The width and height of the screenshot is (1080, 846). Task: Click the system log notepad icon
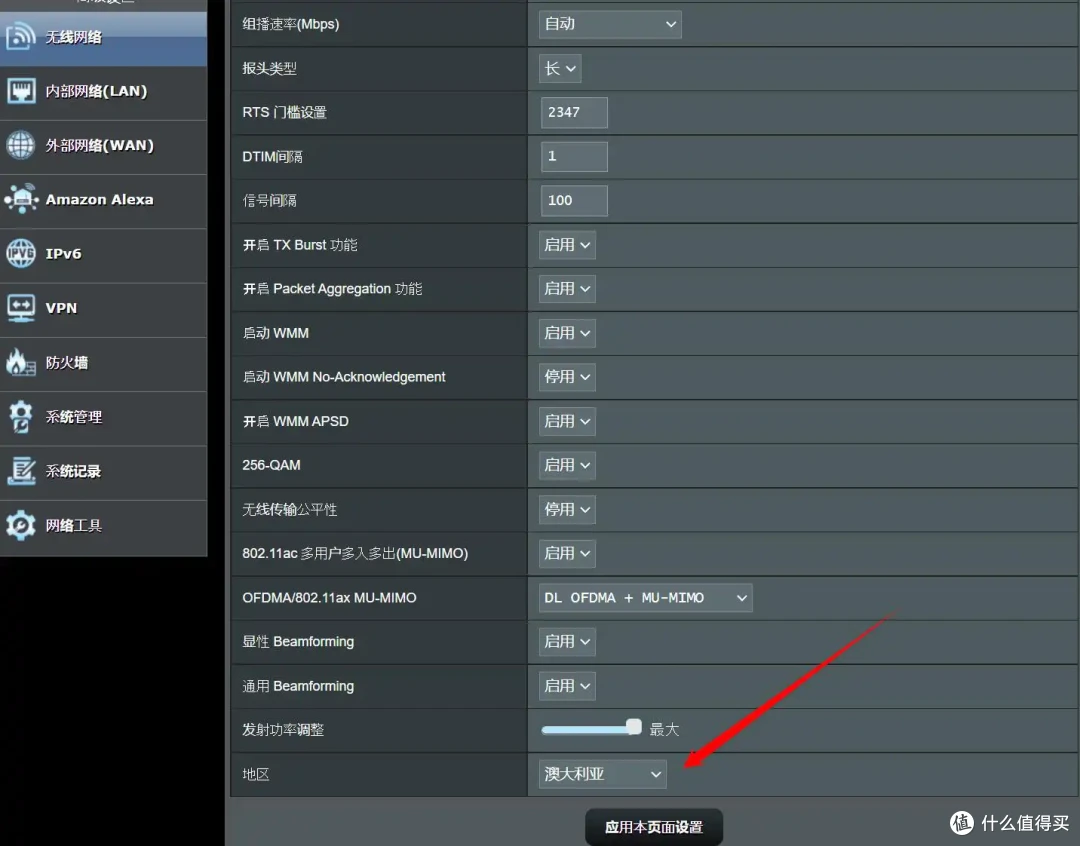pos(21,471)
